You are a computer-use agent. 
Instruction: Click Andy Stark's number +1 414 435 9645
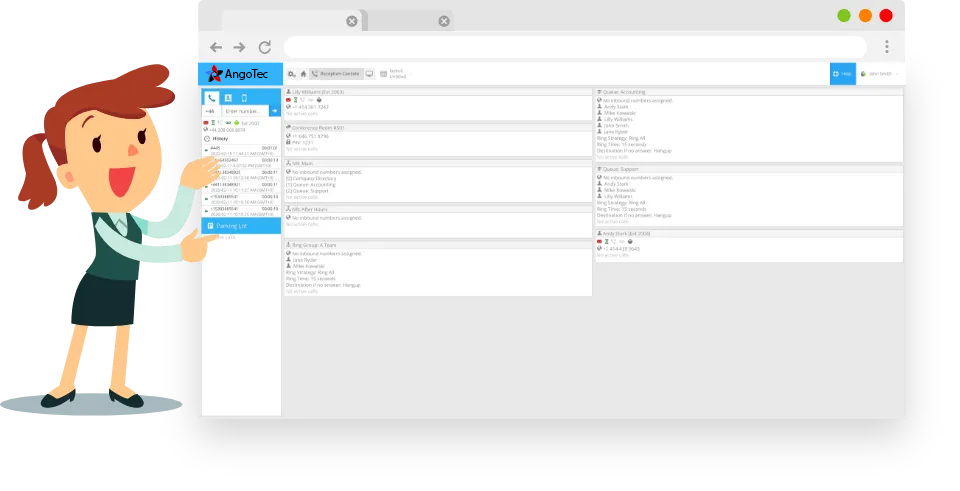pos(621,249)
